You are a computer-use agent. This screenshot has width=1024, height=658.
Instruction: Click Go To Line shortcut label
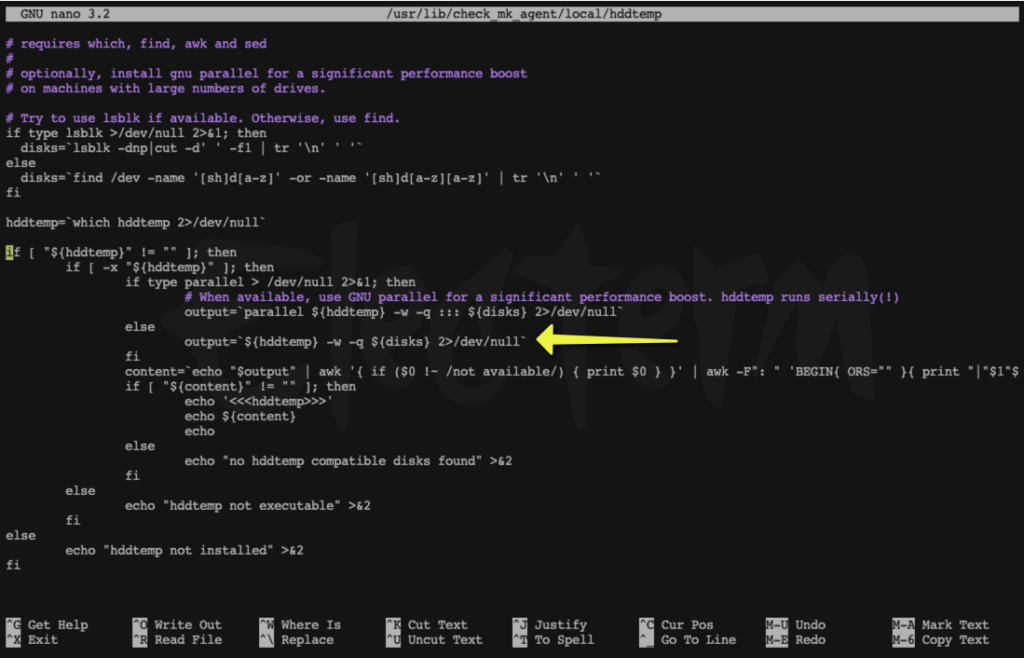[x=698, y=640]
